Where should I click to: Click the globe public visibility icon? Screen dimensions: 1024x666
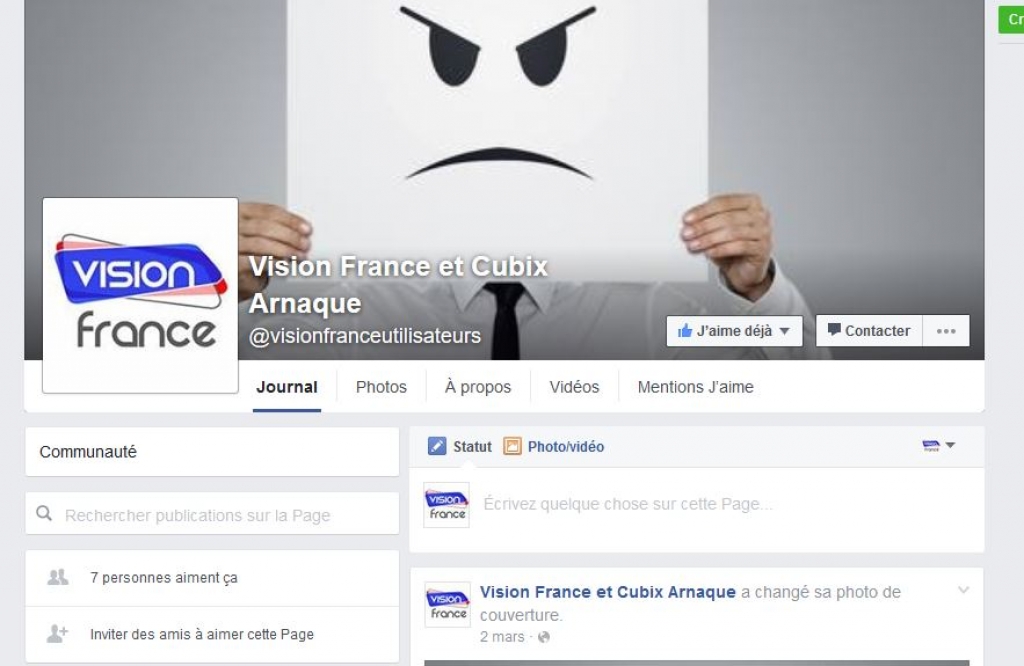(x=543, y=637)
